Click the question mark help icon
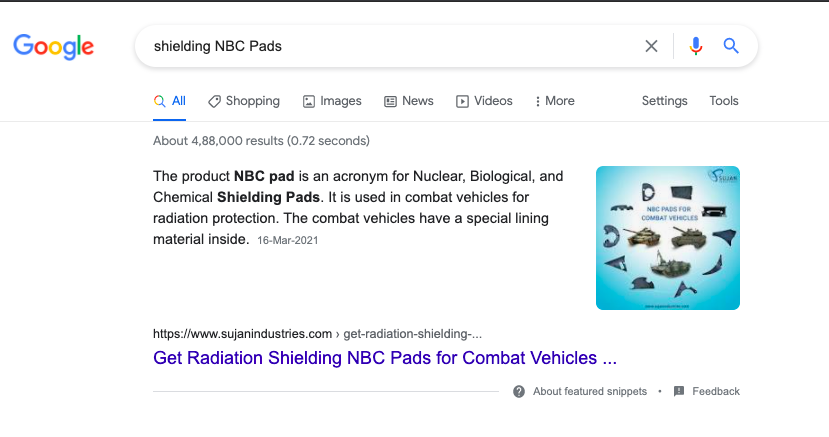This screenshot has width=829, height=437. tap(519, 391)
